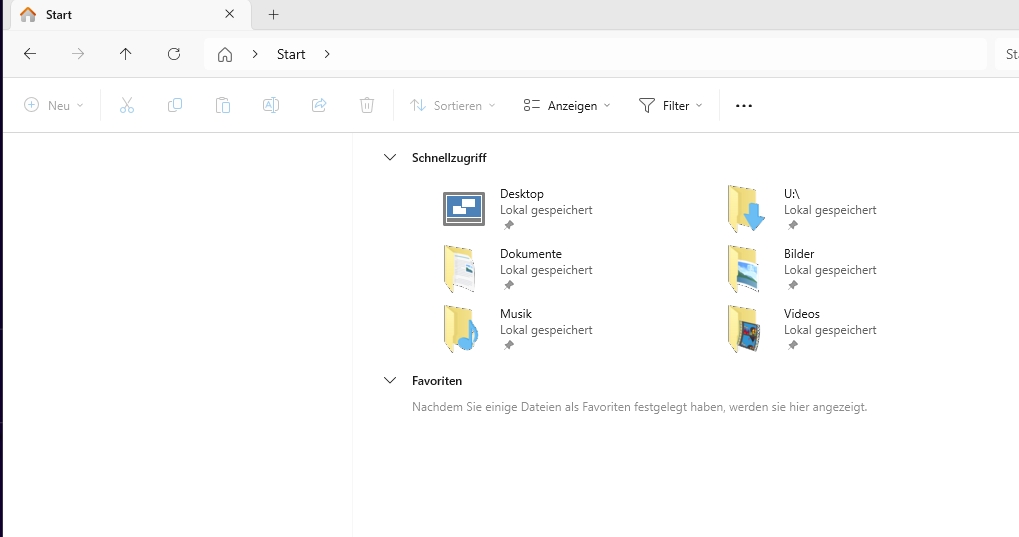Viewport: 1019px width, 537px height.
Task: Click the Cut scissors icon
Action: coord(127,105)
